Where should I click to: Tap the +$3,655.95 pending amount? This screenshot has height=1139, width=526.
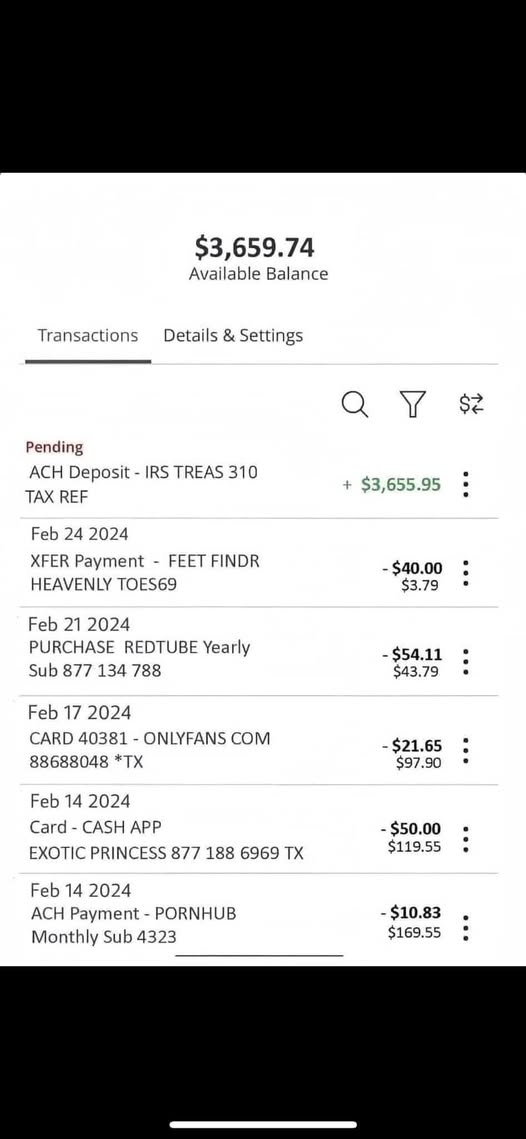392,485
